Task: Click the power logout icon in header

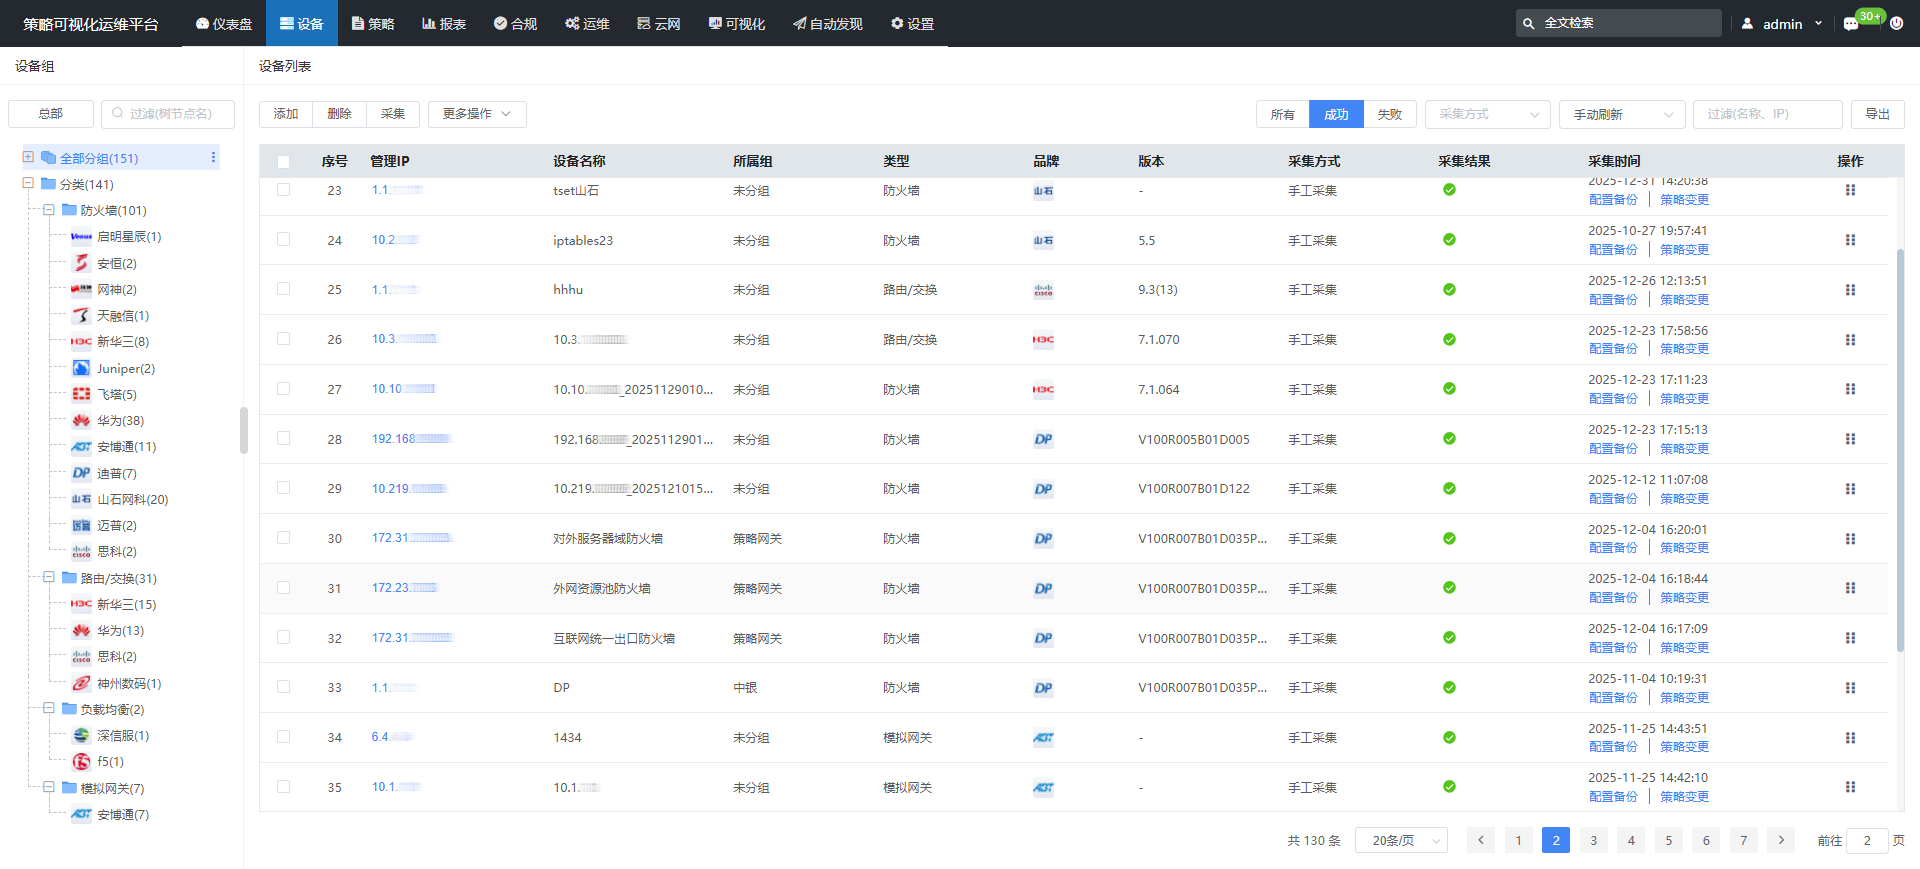Action: [x=1896, y=23]
